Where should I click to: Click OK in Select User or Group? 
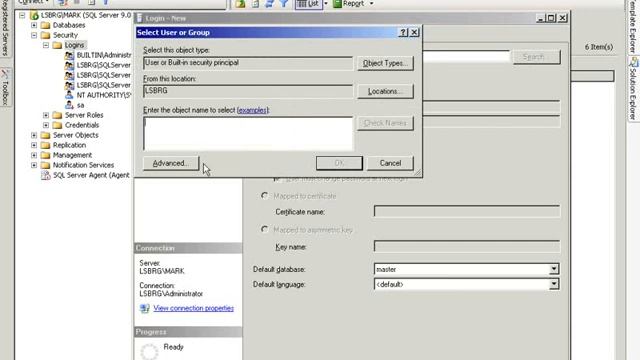click(x=339, y=163)
